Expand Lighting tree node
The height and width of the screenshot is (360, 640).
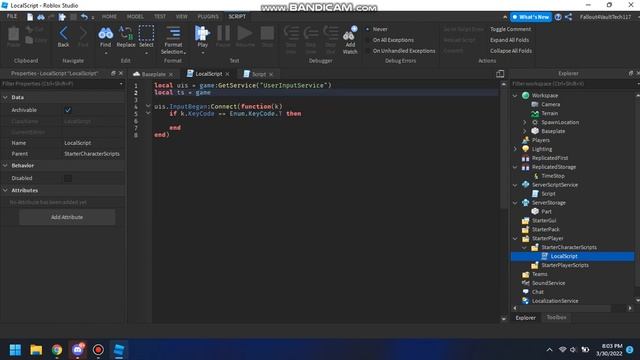pos(515,149)
